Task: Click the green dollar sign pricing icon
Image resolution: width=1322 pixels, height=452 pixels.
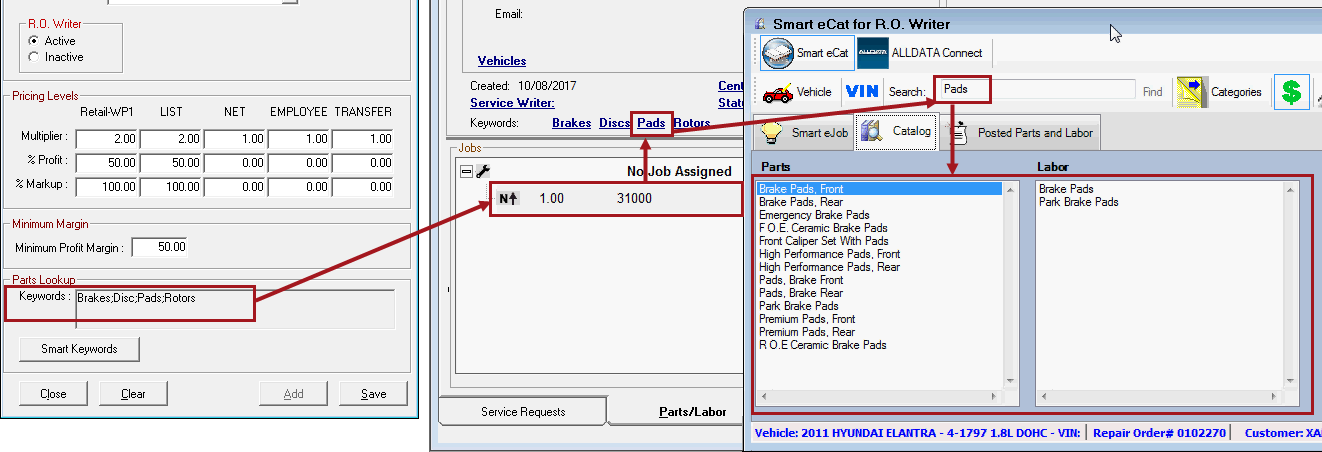Action: [1291, 92]
